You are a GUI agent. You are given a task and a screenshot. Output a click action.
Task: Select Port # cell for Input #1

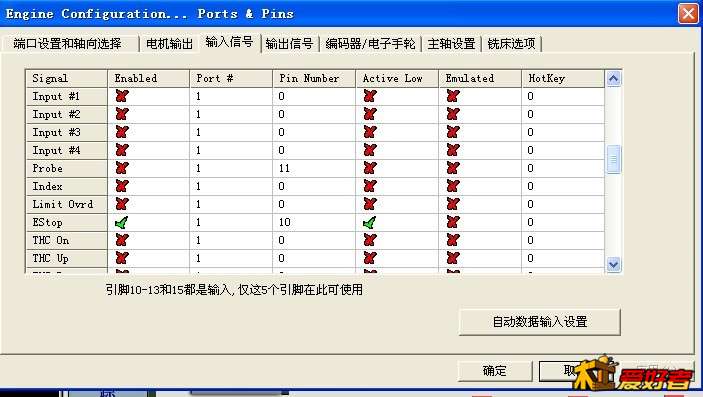click(x=231, y=96)
